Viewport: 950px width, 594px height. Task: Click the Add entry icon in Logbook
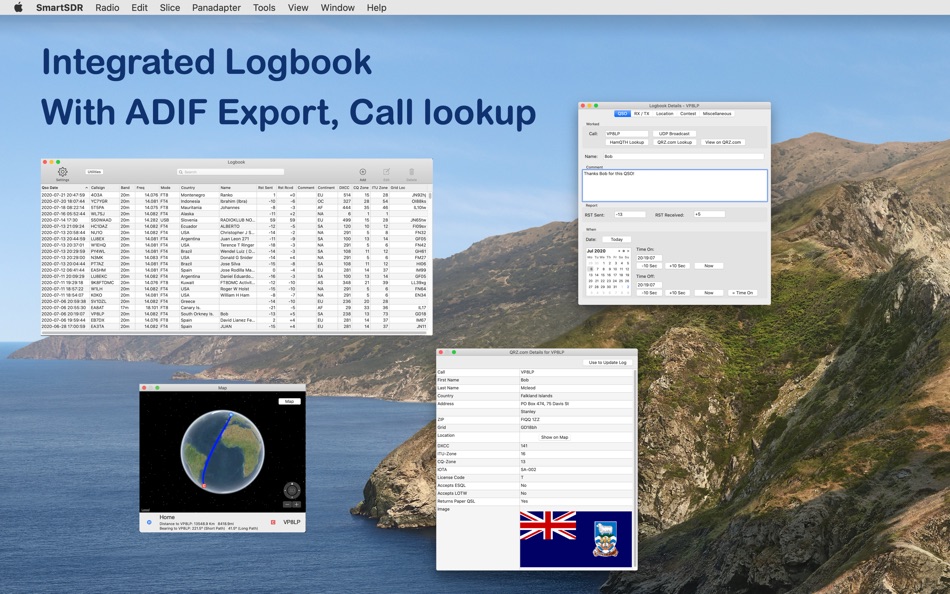pos(362,173)
